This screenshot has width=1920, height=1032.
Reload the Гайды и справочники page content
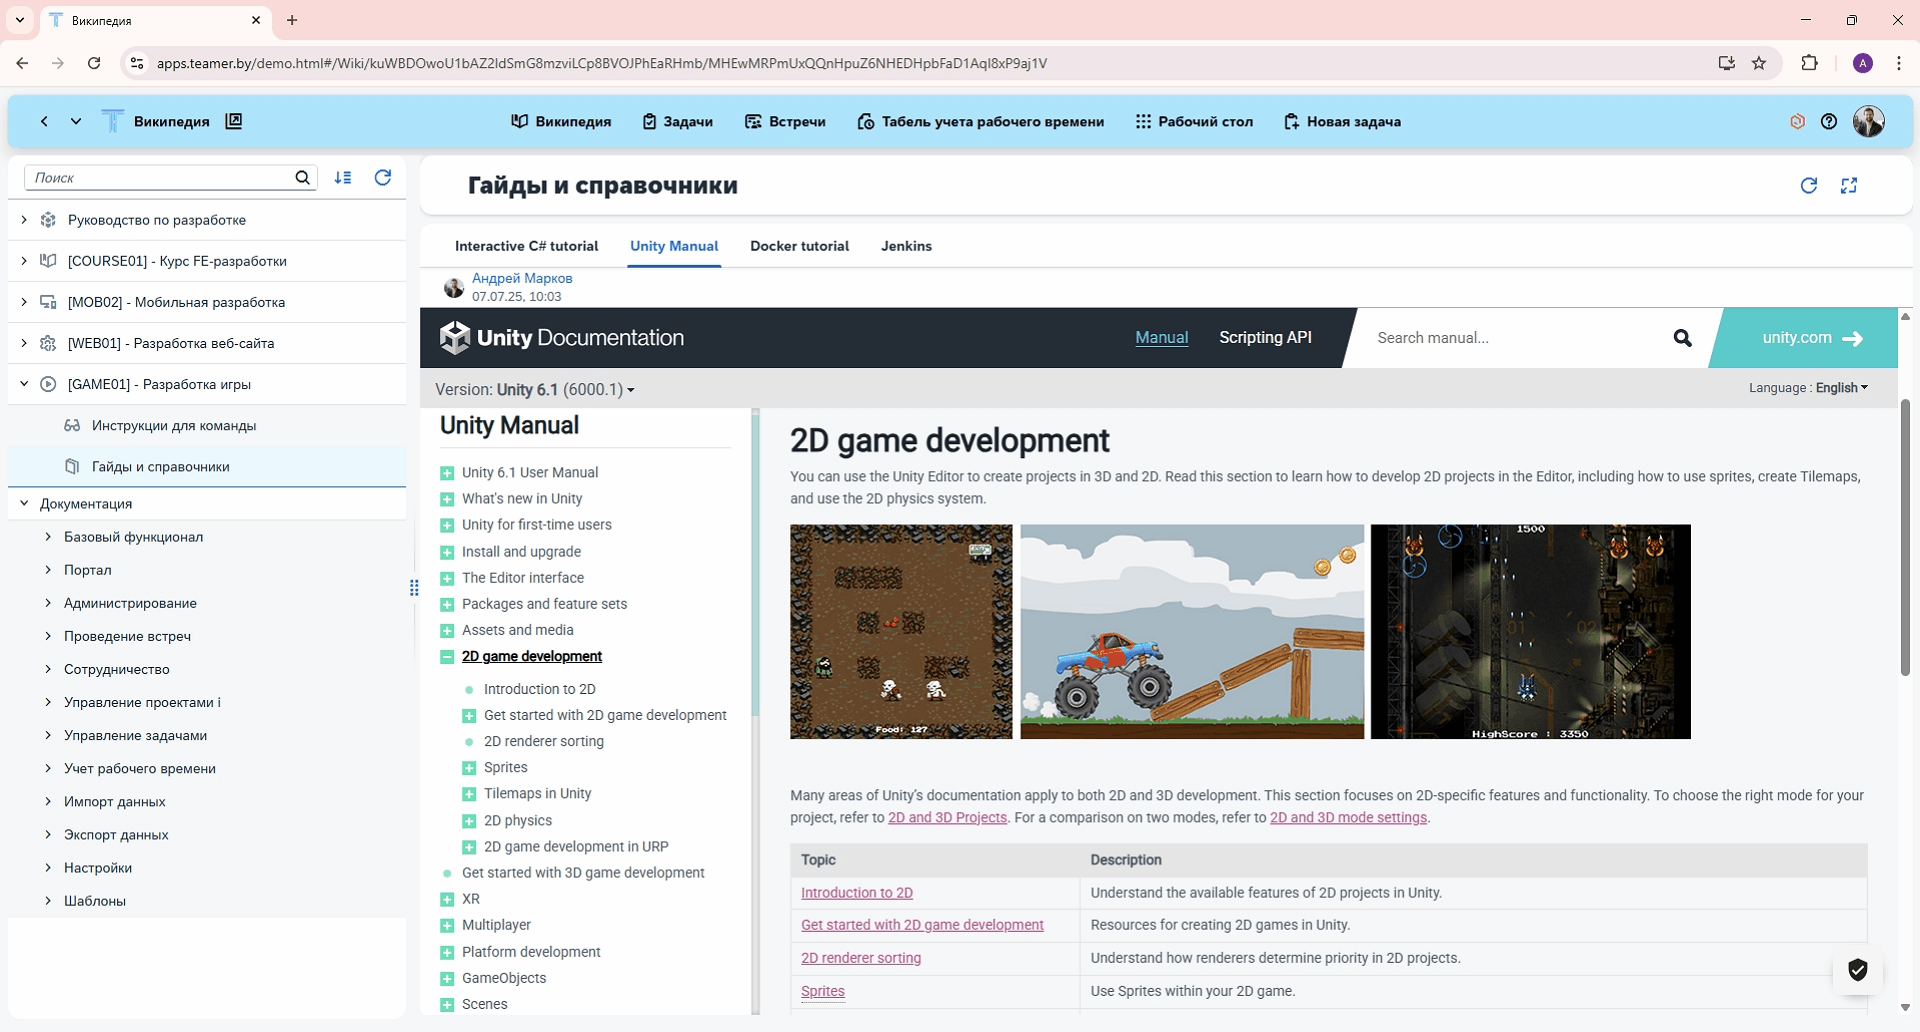[x=1808, y=185]
